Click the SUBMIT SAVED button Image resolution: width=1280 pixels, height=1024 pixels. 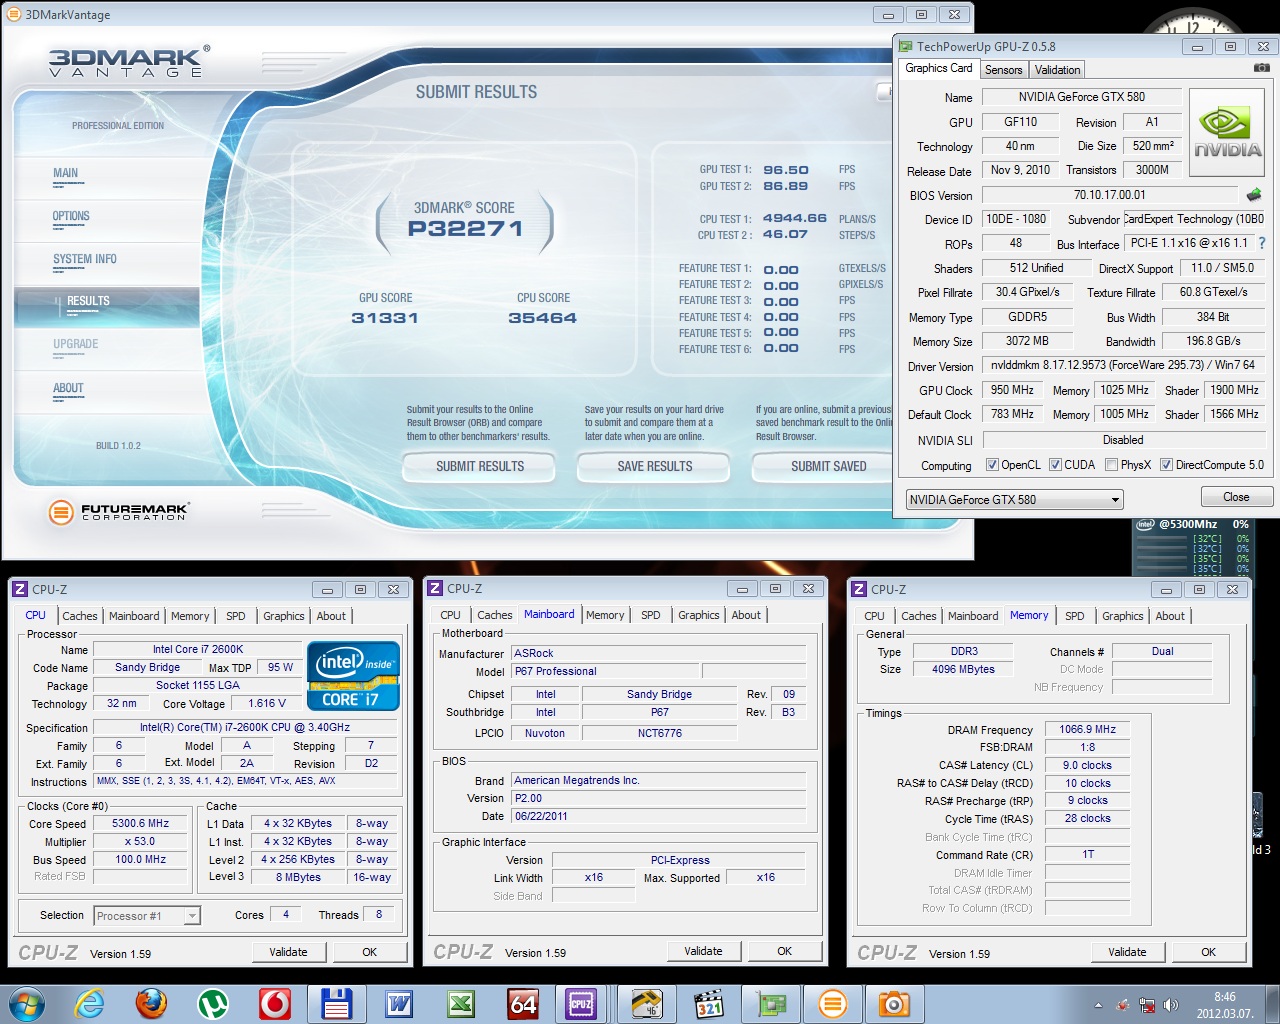click(822, 466)
